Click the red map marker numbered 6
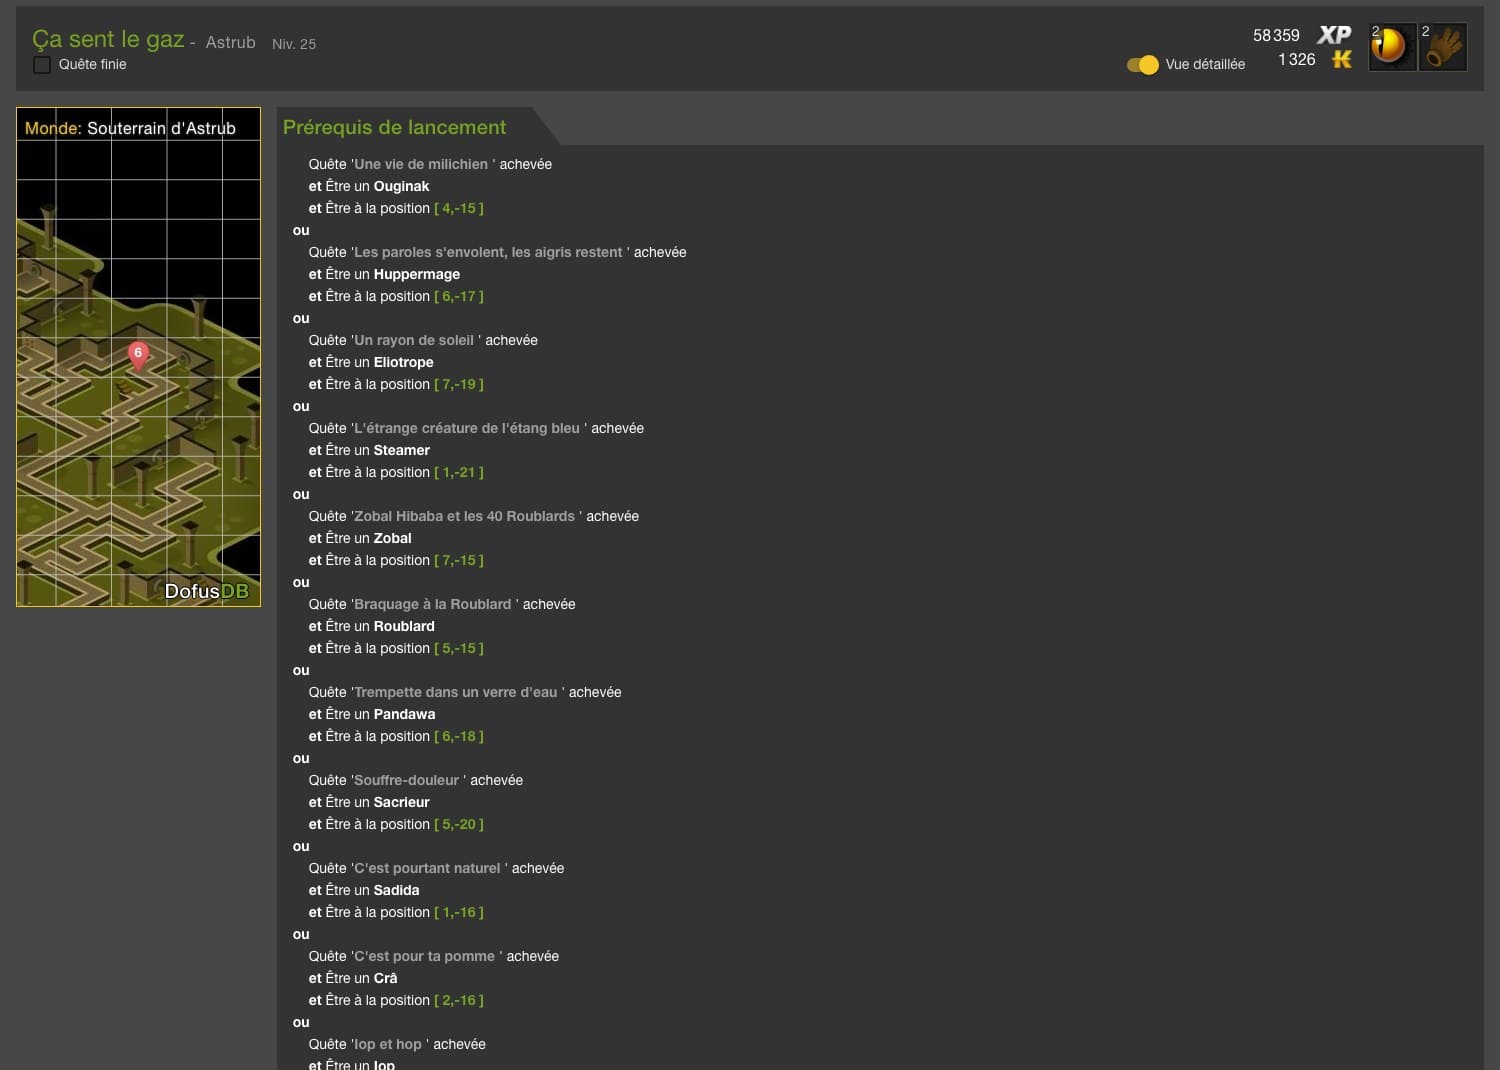The width and height of the screenshot is (1500, 1070). (138, 355)
